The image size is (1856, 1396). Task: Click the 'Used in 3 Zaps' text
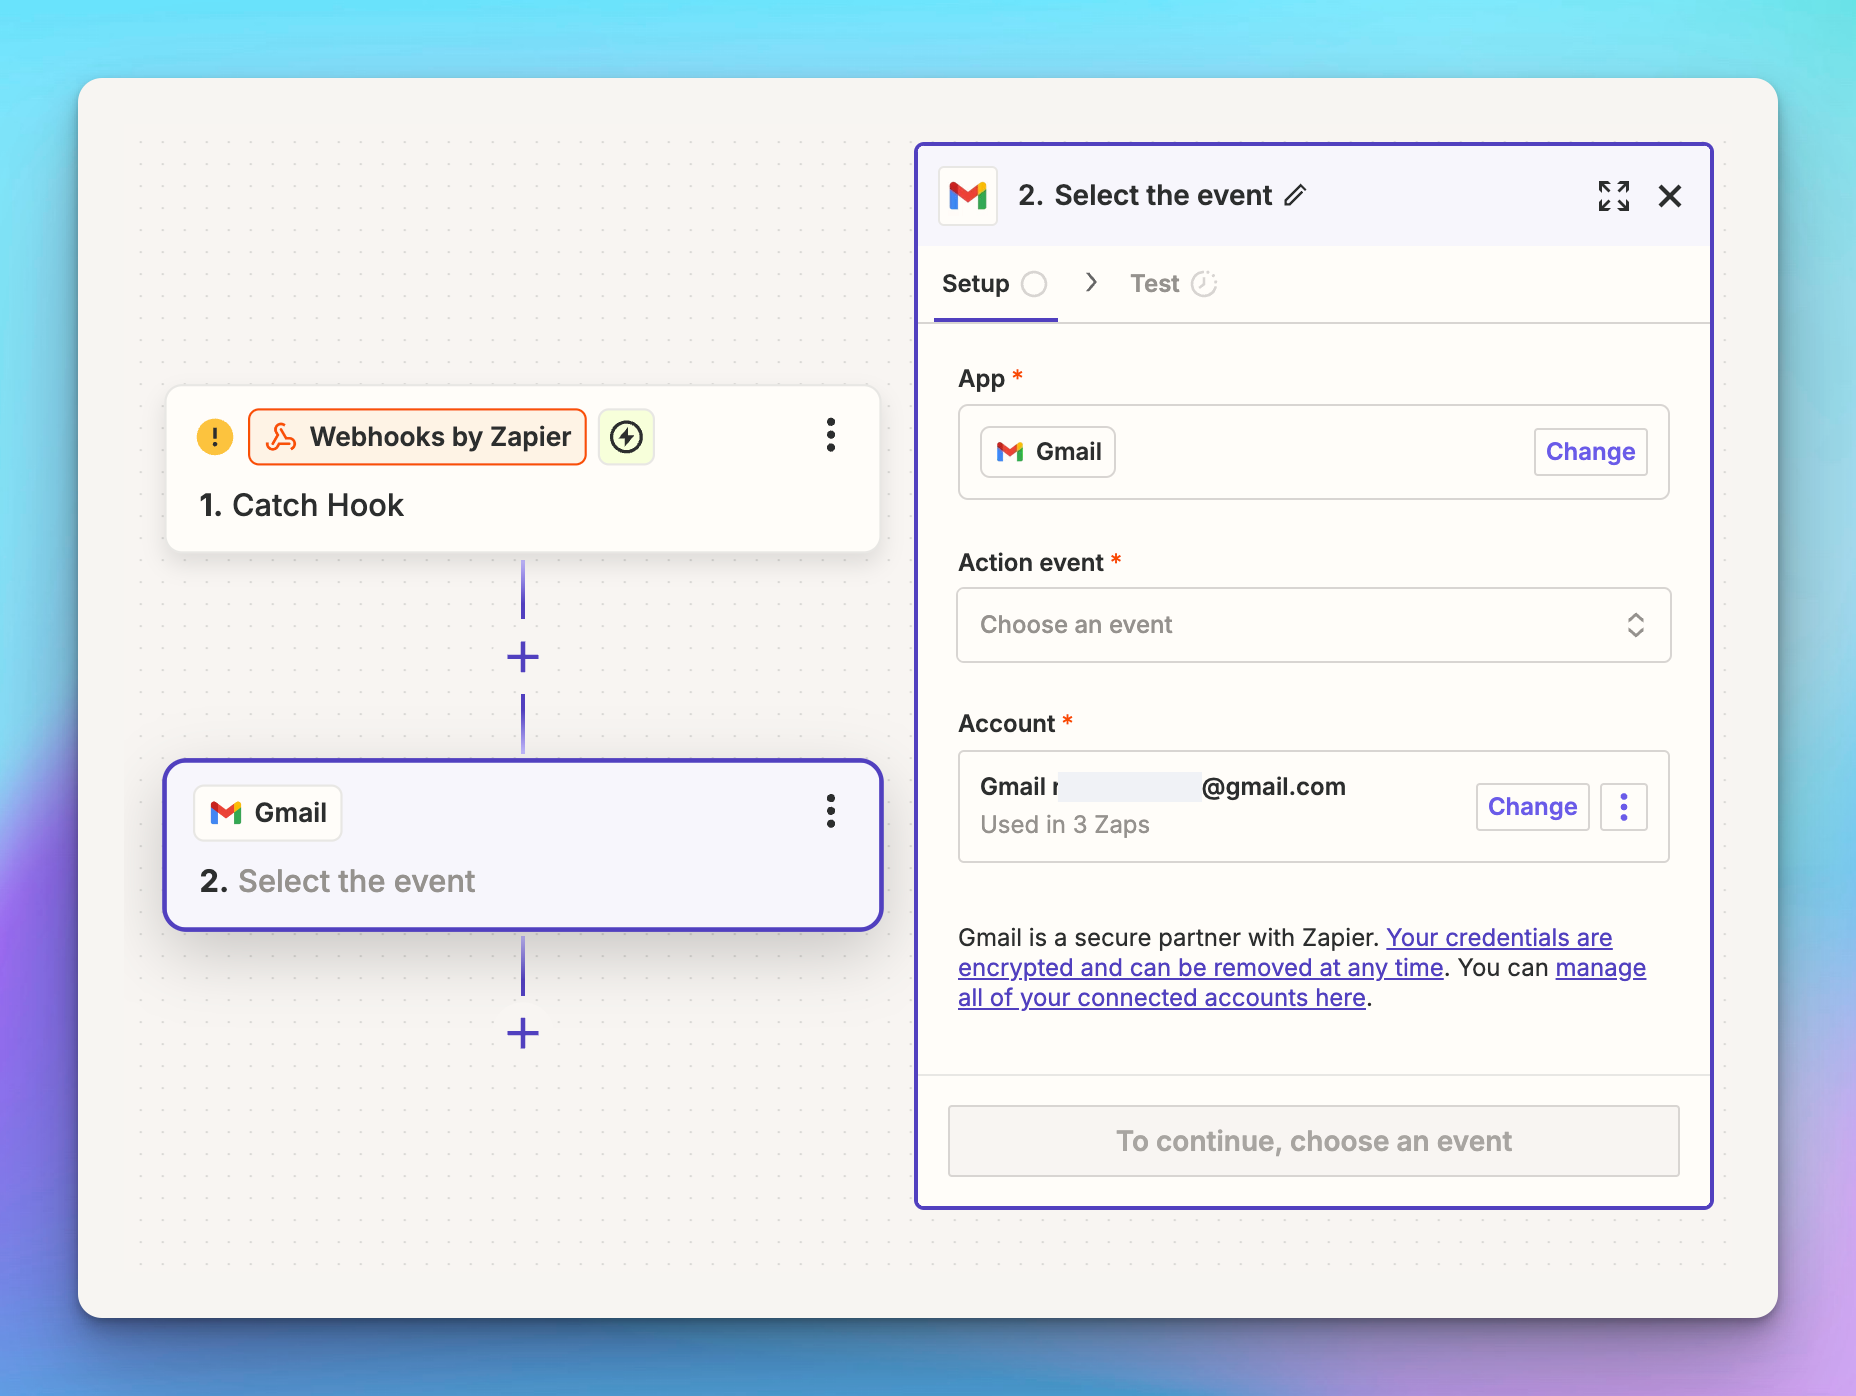[1065, 825]
